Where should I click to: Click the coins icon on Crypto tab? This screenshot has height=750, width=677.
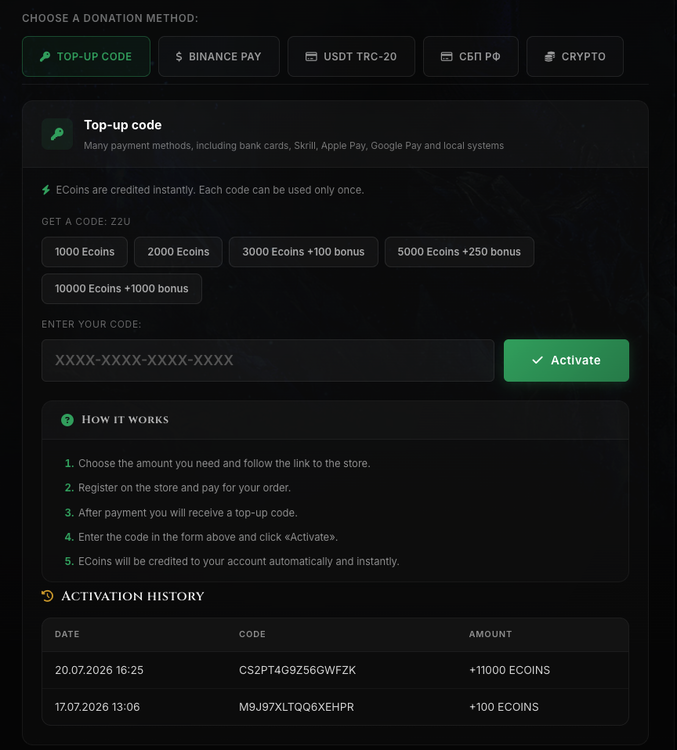[550, 56]
